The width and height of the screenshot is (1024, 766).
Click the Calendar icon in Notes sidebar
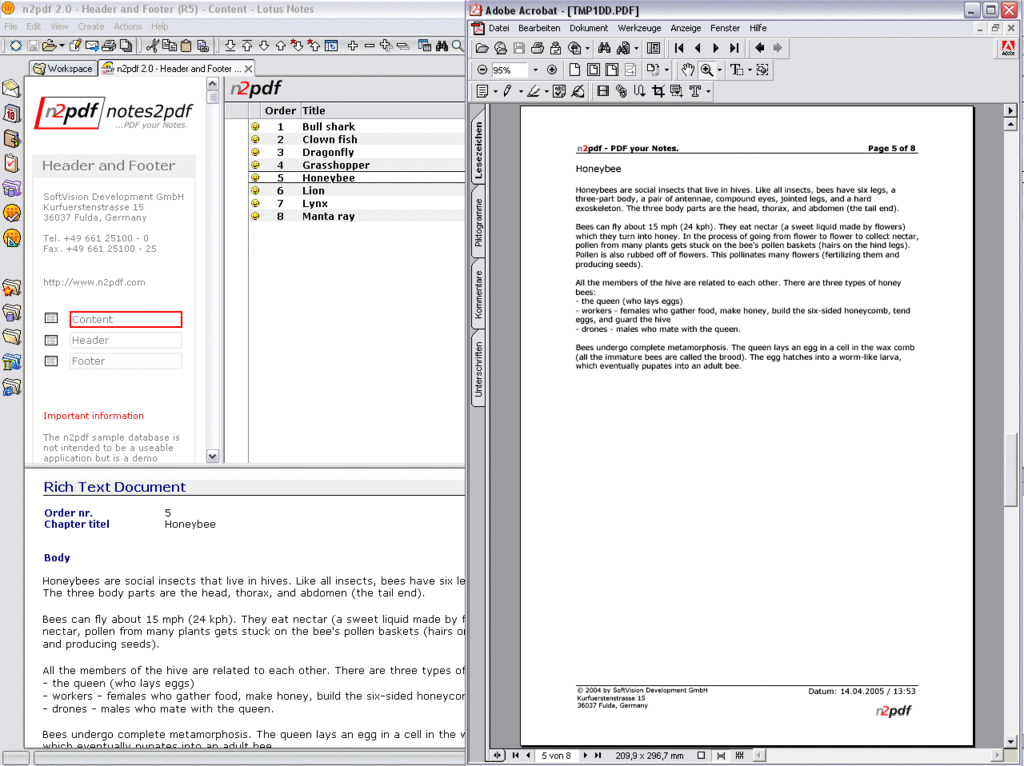[x=12, y=114]
